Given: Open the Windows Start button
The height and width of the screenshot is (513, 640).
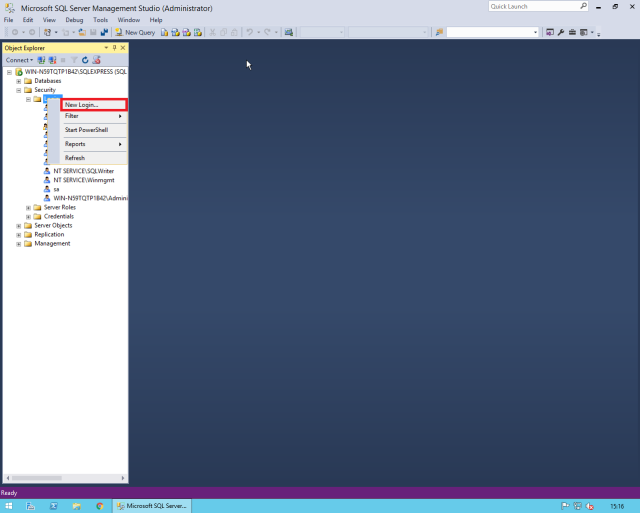Looking at the screenshot, I should coord(9,506).
